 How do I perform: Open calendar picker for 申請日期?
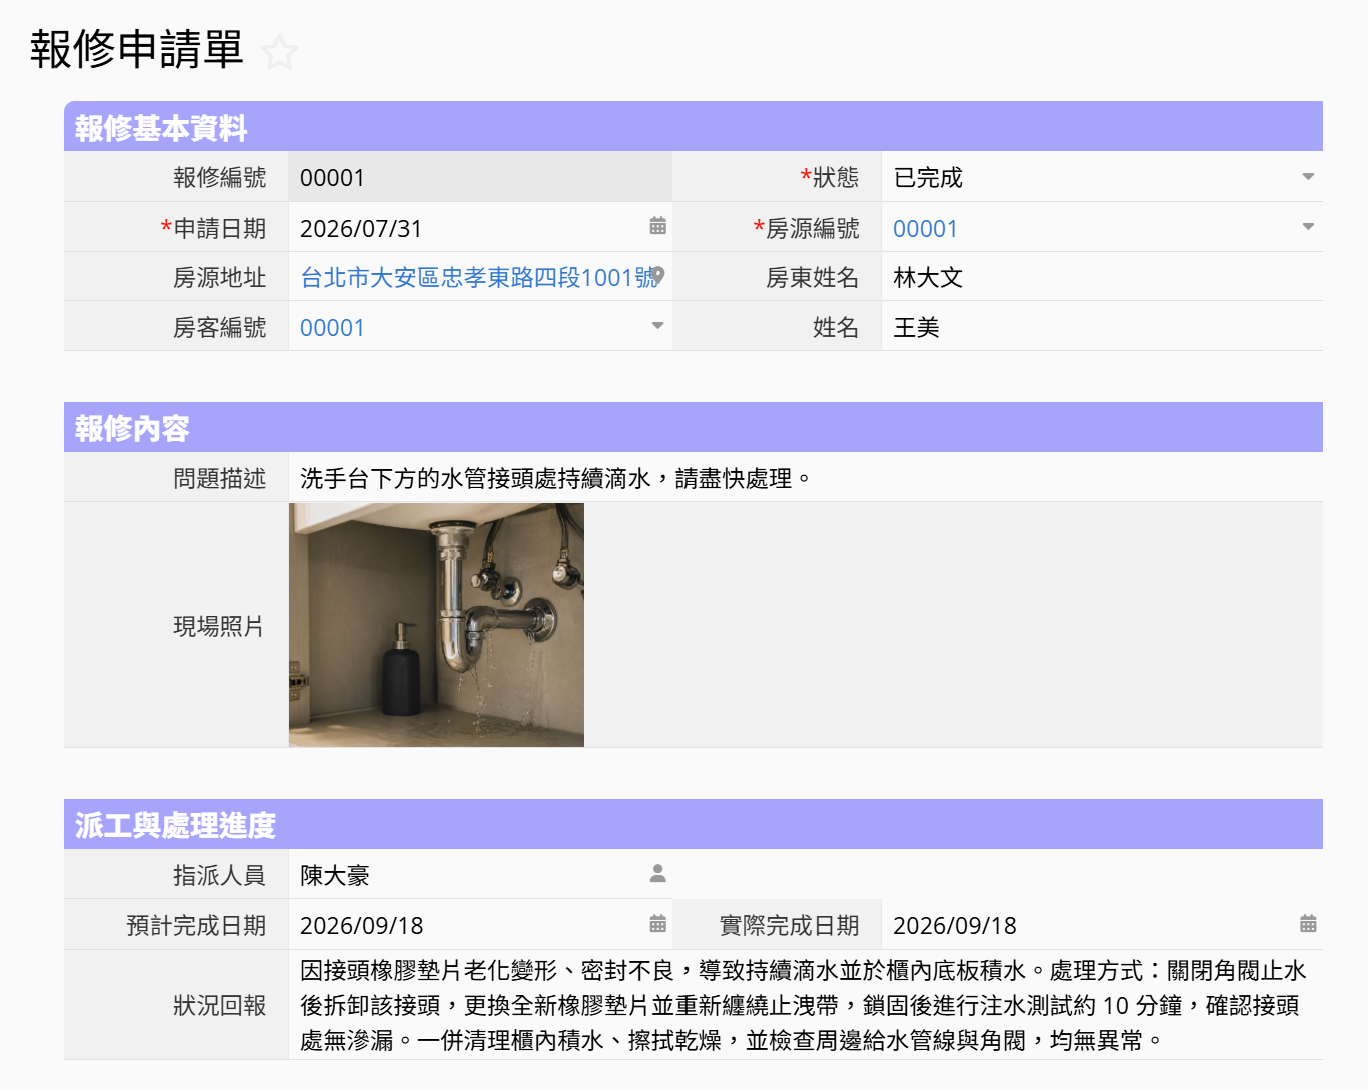(x=657, y=226)
